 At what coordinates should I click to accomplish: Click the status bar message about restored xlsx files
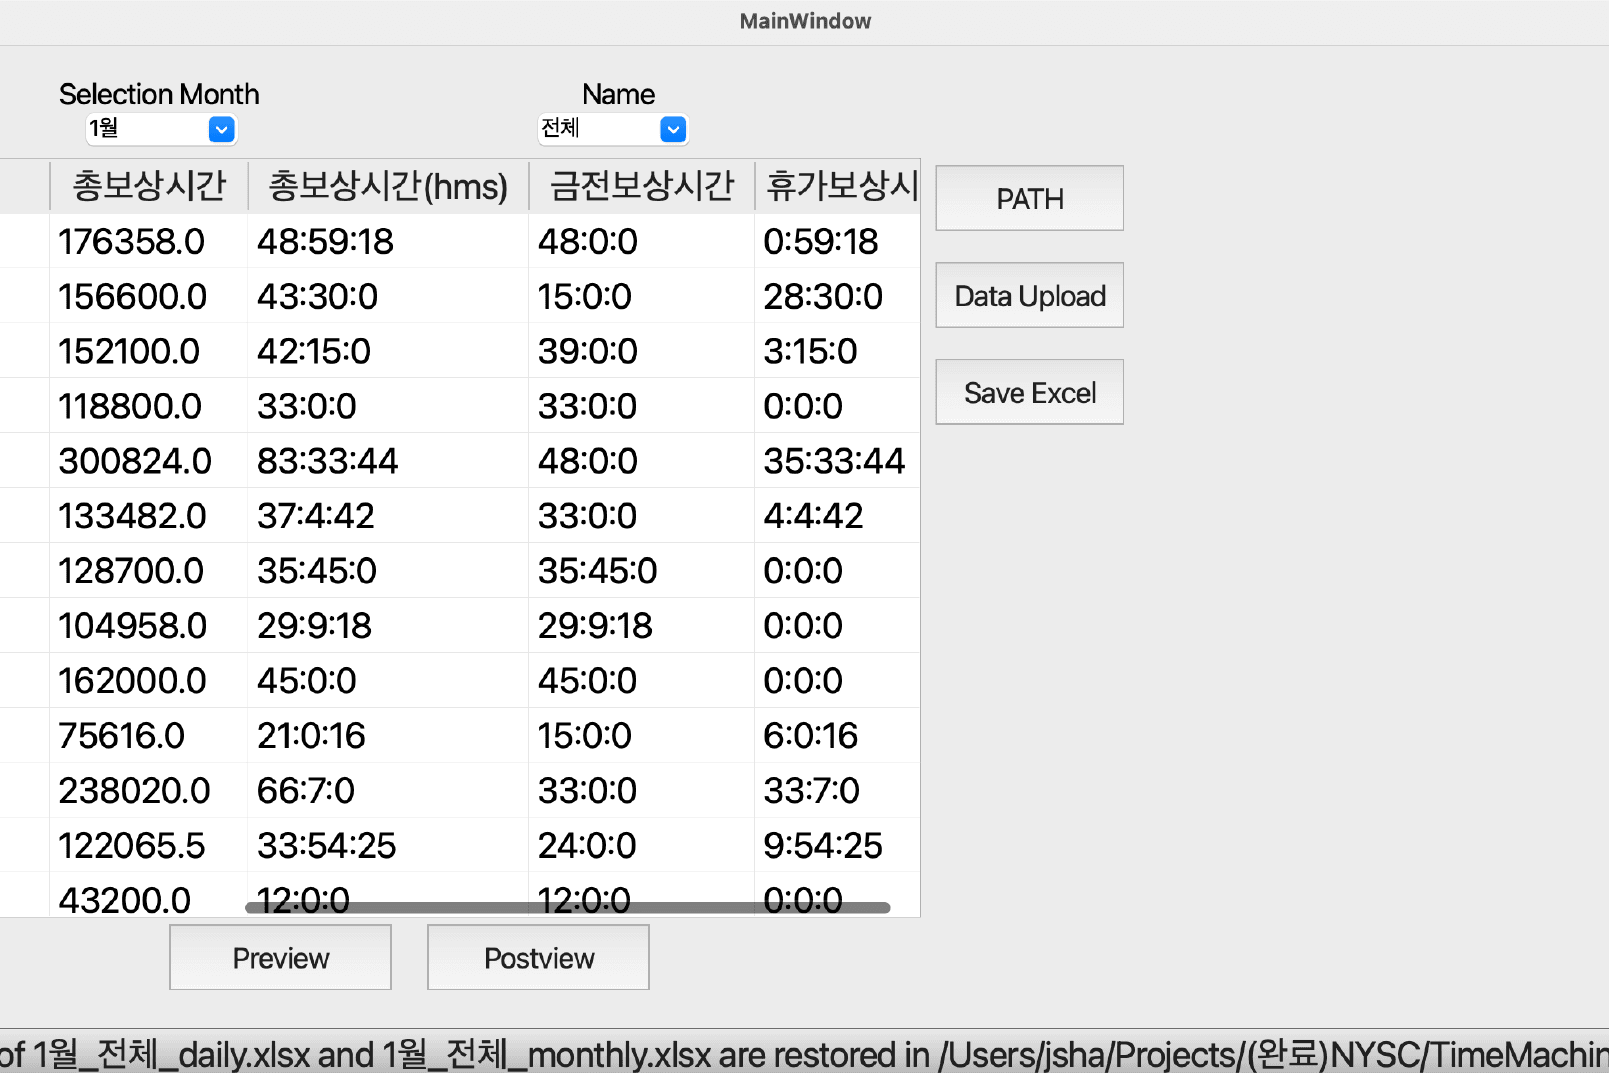coord(804,1054)
